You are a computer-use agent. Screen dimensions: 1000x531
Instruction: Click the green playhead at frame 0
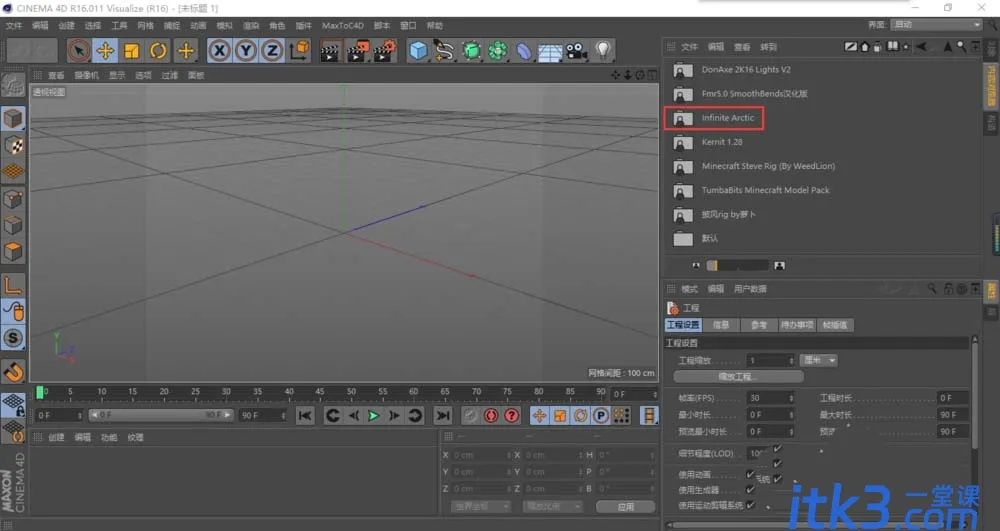pos(40,392)
